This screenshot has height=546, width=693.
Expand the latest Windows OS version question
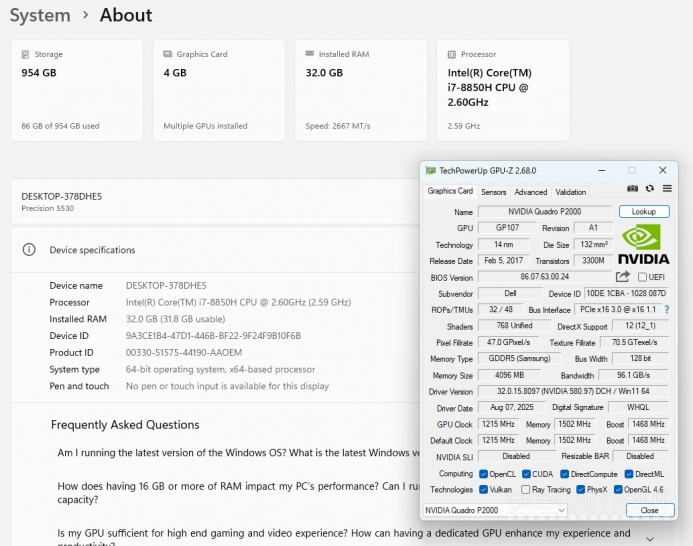tap(239, 453)
